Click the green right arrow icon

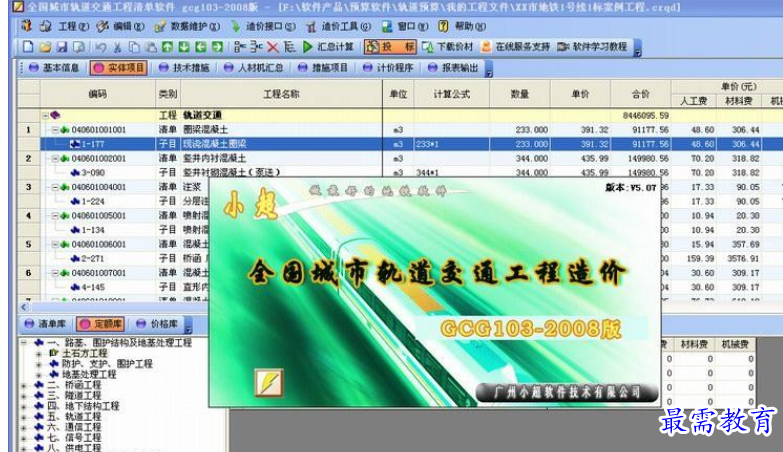[217, 47]
